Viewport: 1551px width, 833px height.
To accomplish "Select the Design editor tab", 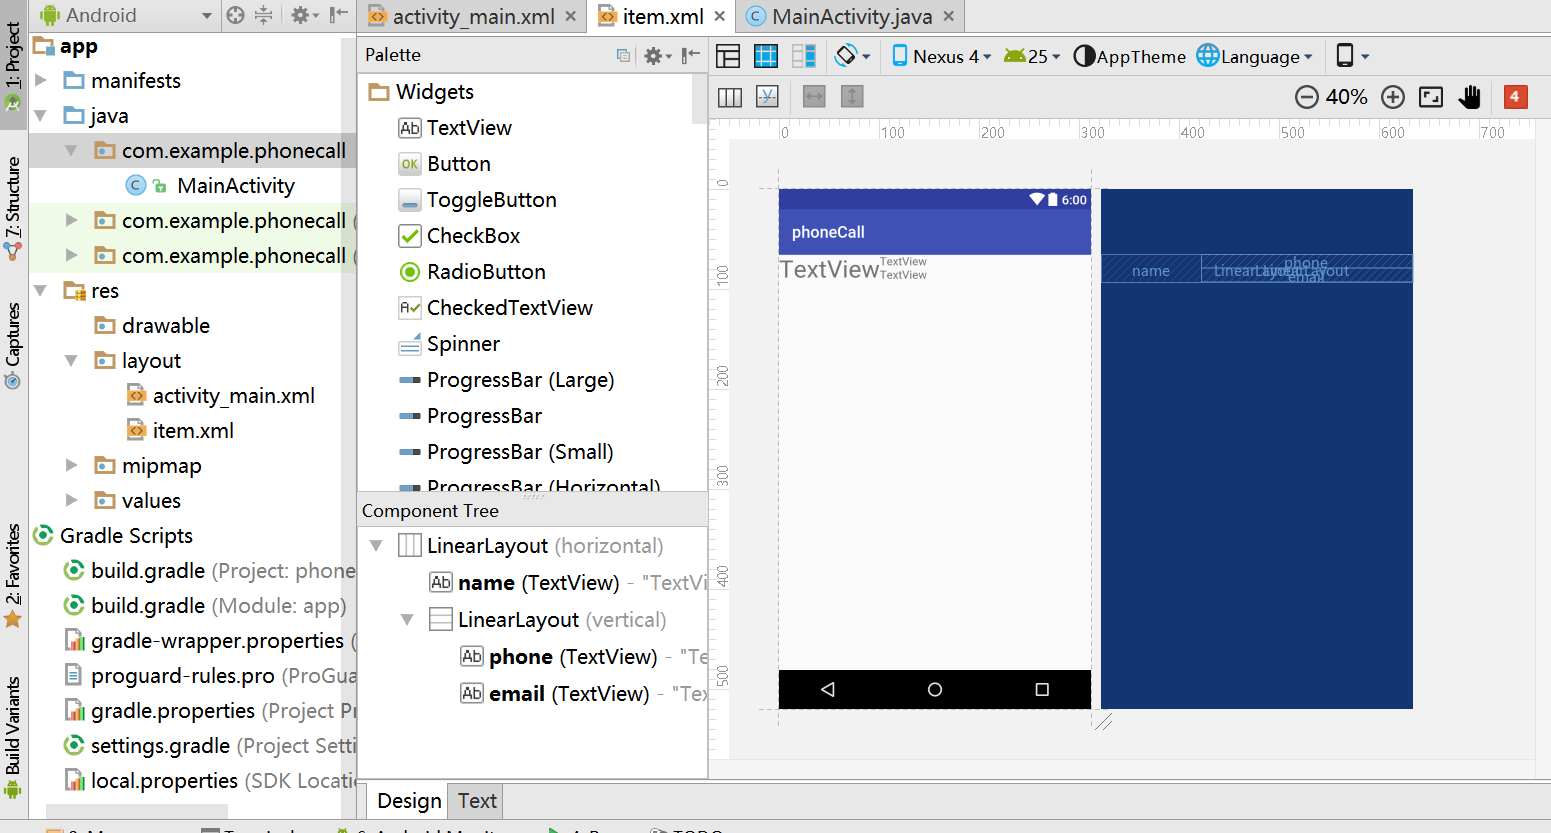I will 409,801.
